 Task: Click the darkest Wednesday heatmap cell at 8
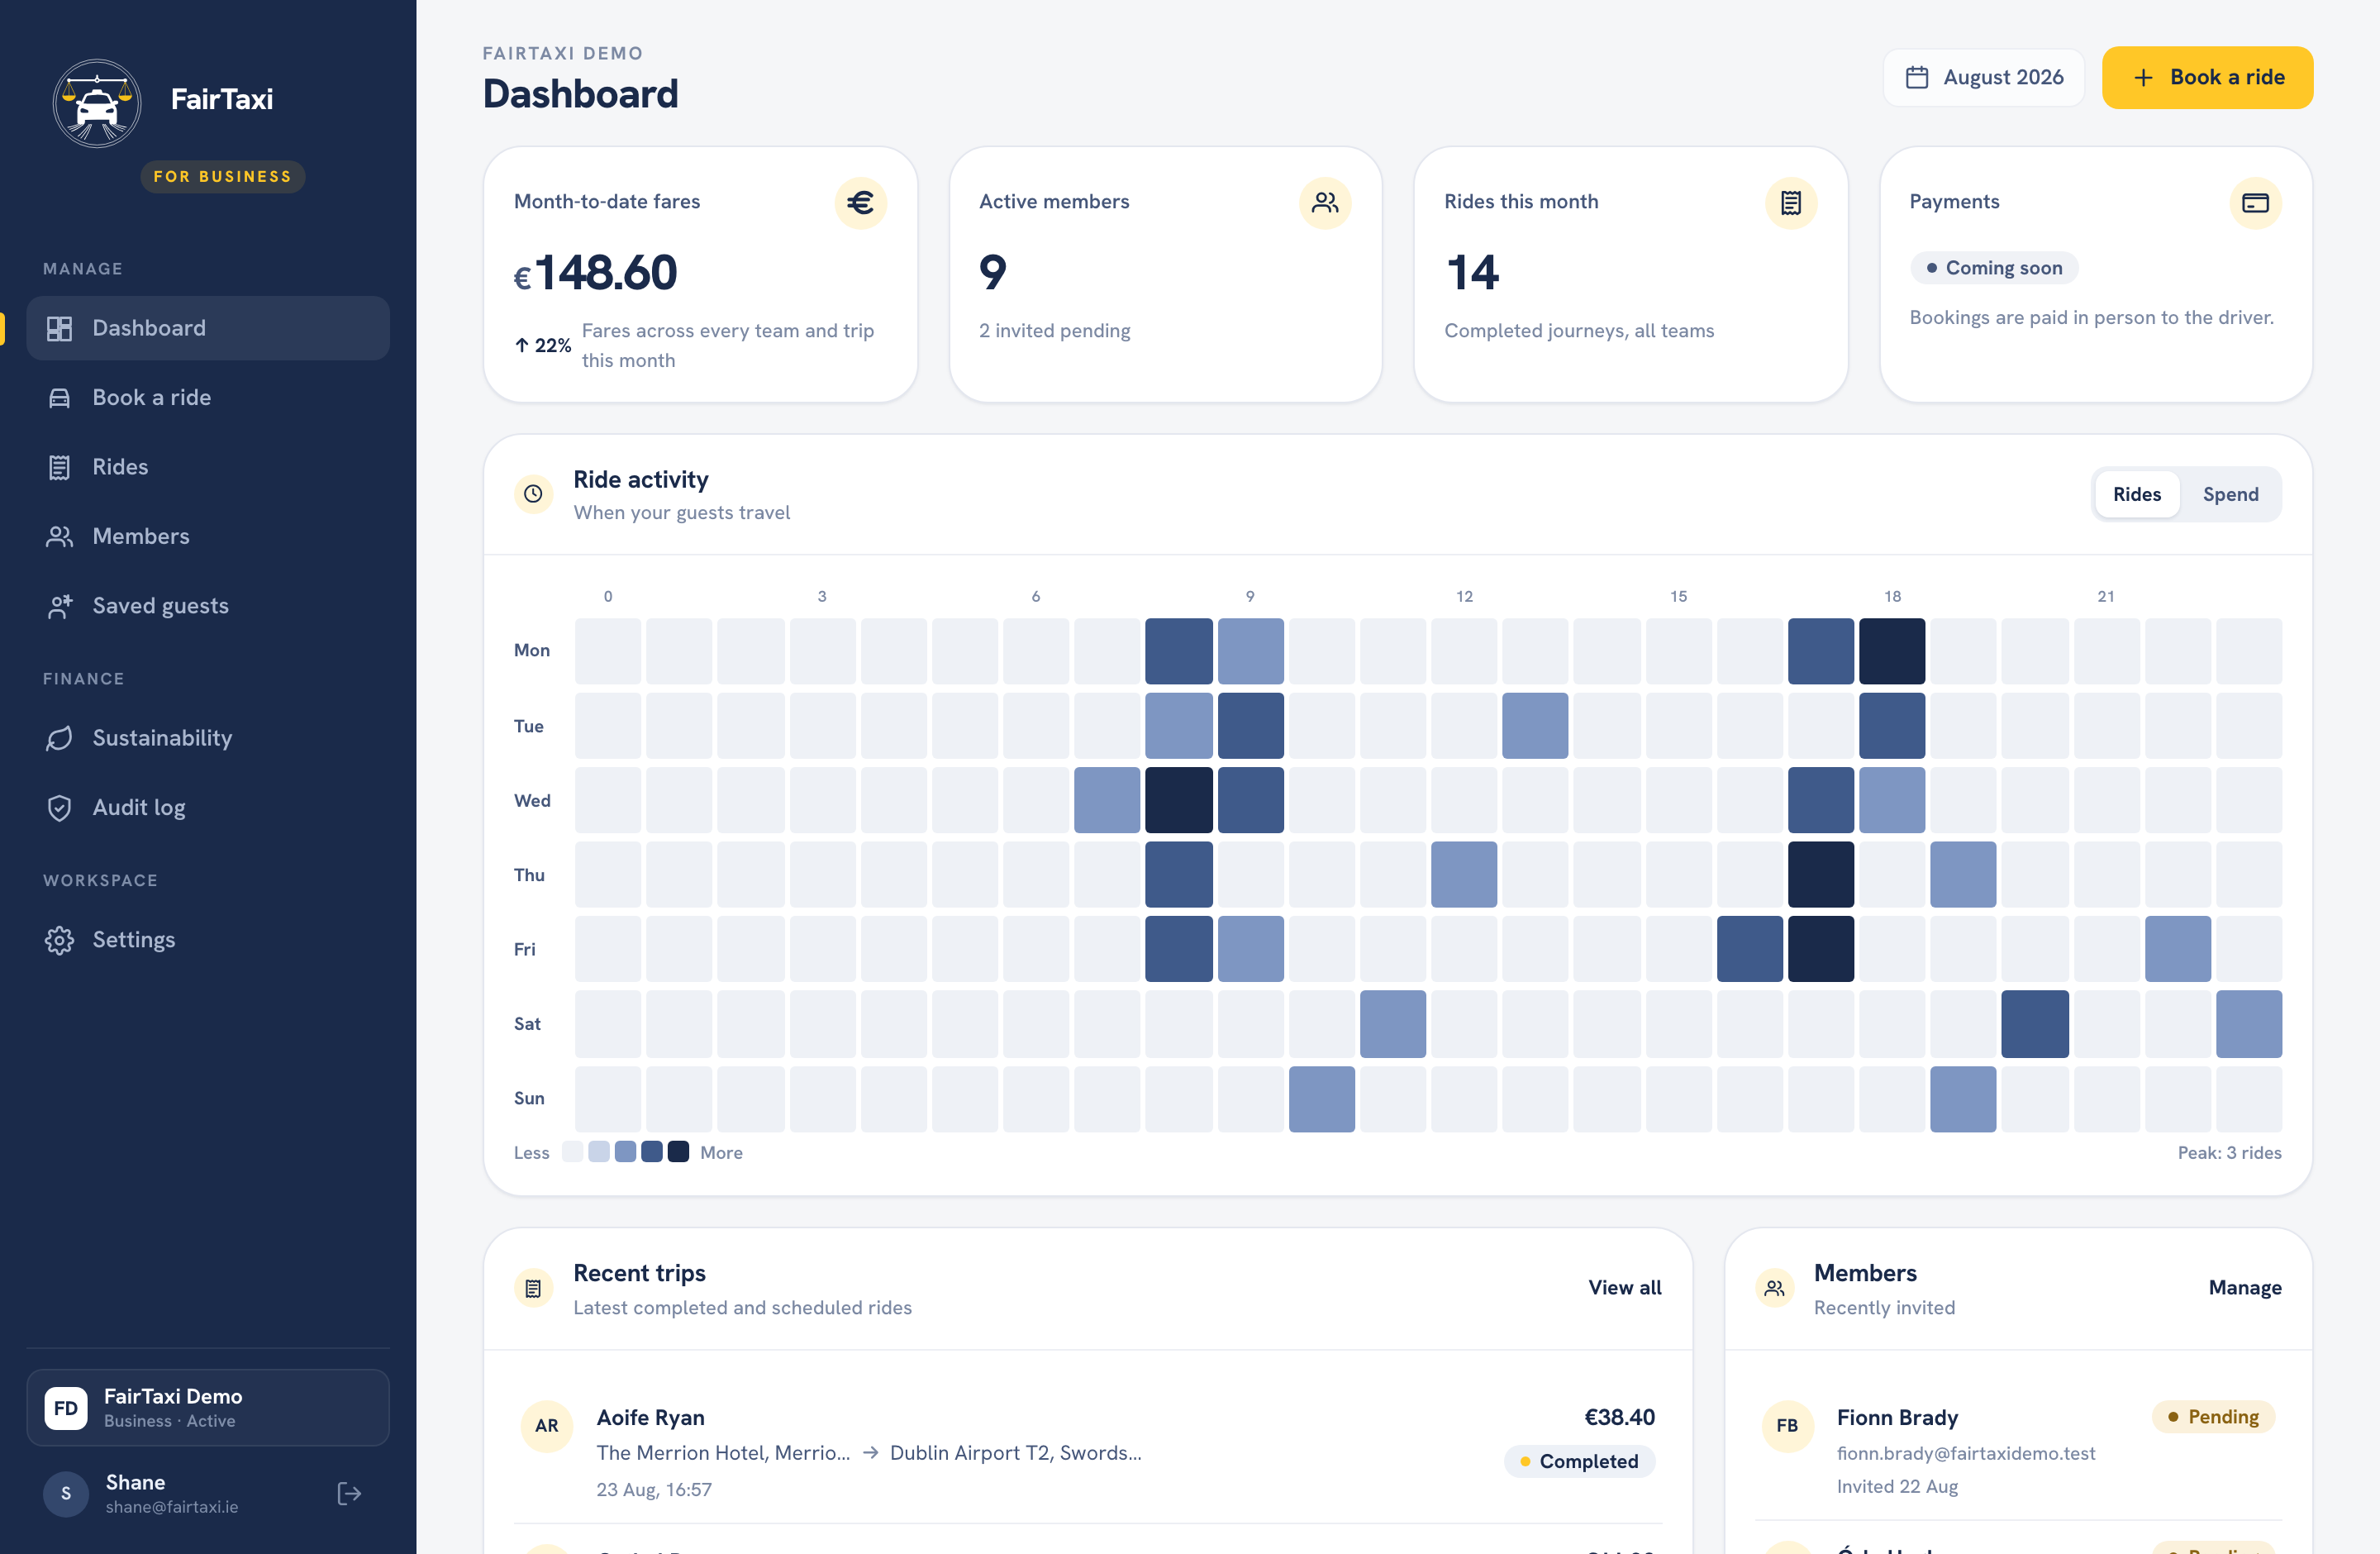[x=1178, y=800]
